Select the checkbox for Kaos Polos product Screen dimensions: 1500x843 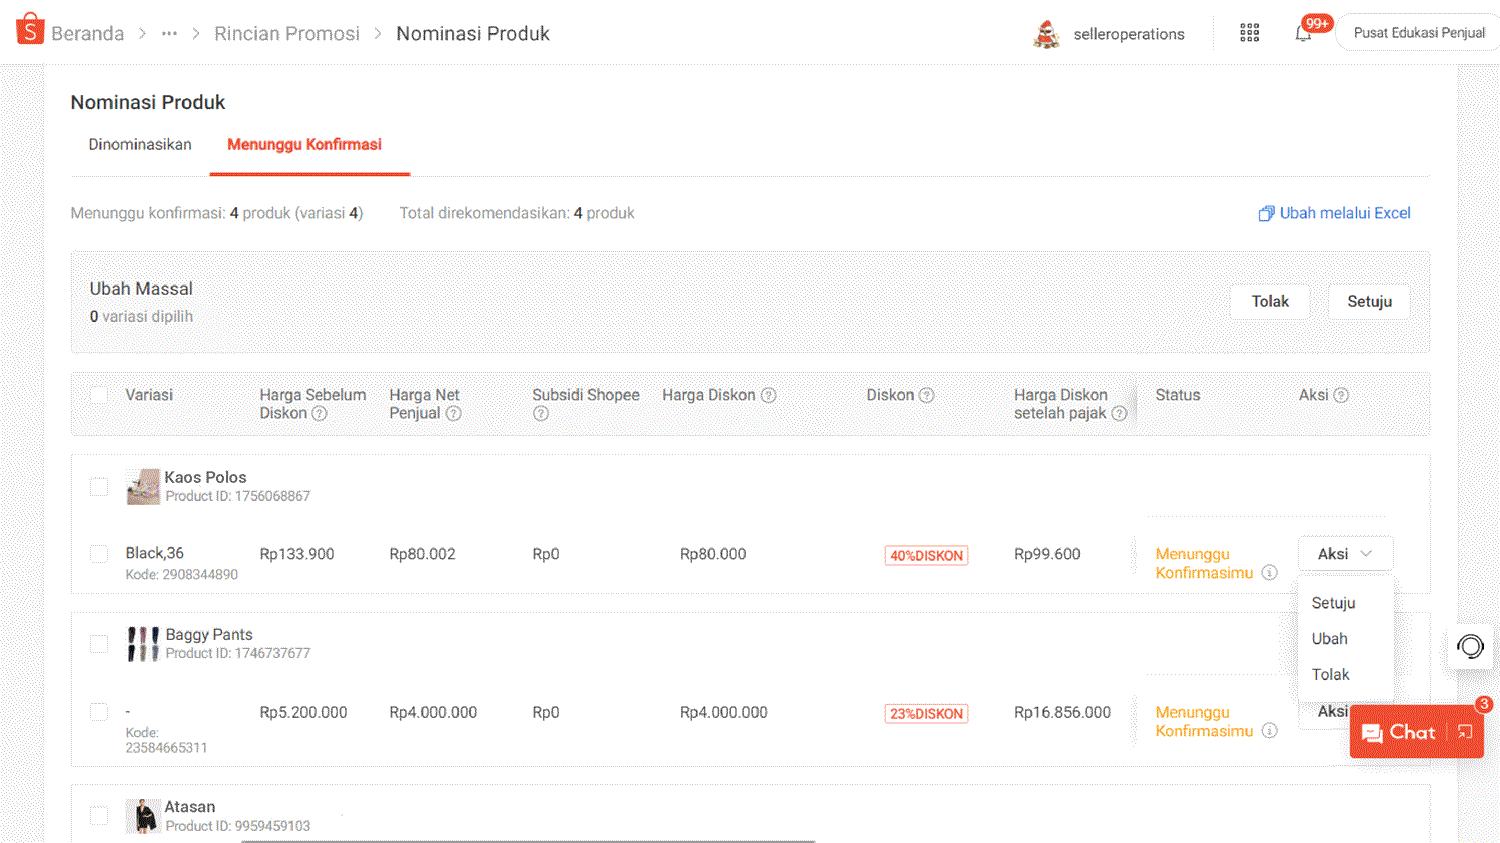tap(99, 486)
